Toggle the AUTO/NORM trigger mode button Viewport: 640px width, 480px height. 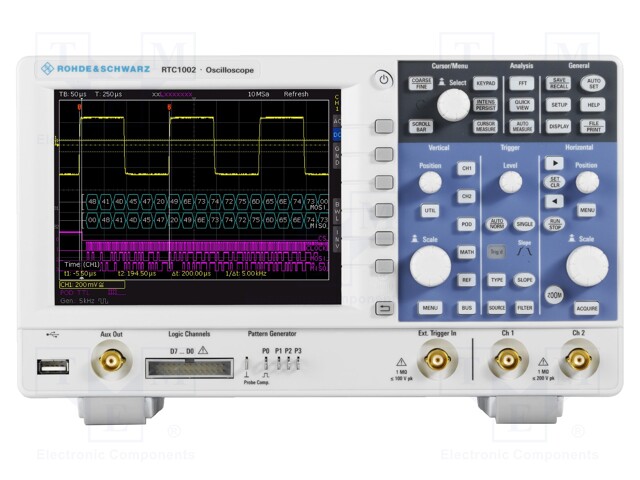496,224
